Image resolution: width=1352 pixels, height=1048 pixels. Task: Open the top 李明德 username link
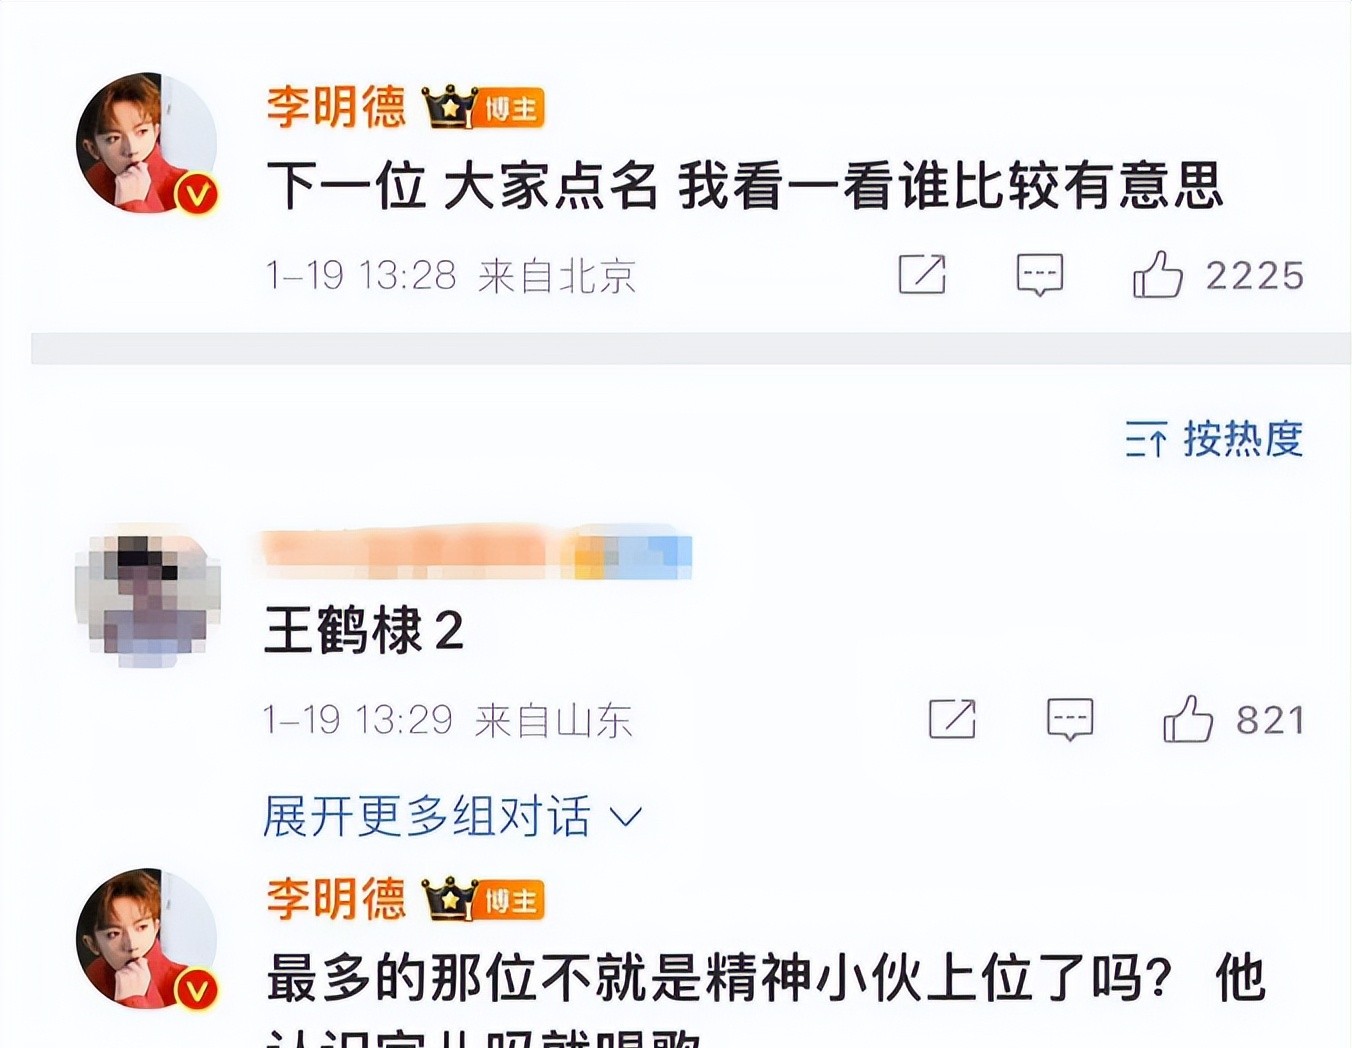(337, 107)
